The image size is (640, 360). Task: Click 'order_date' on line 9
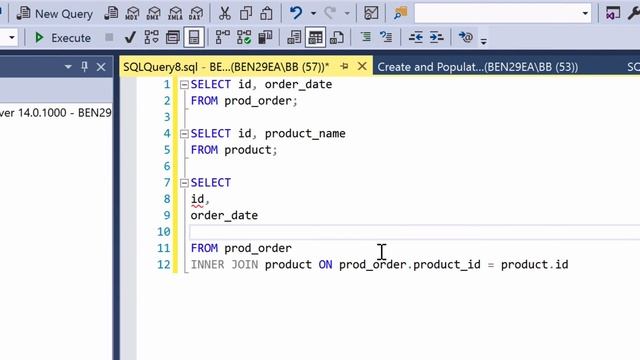pos(224,216)
